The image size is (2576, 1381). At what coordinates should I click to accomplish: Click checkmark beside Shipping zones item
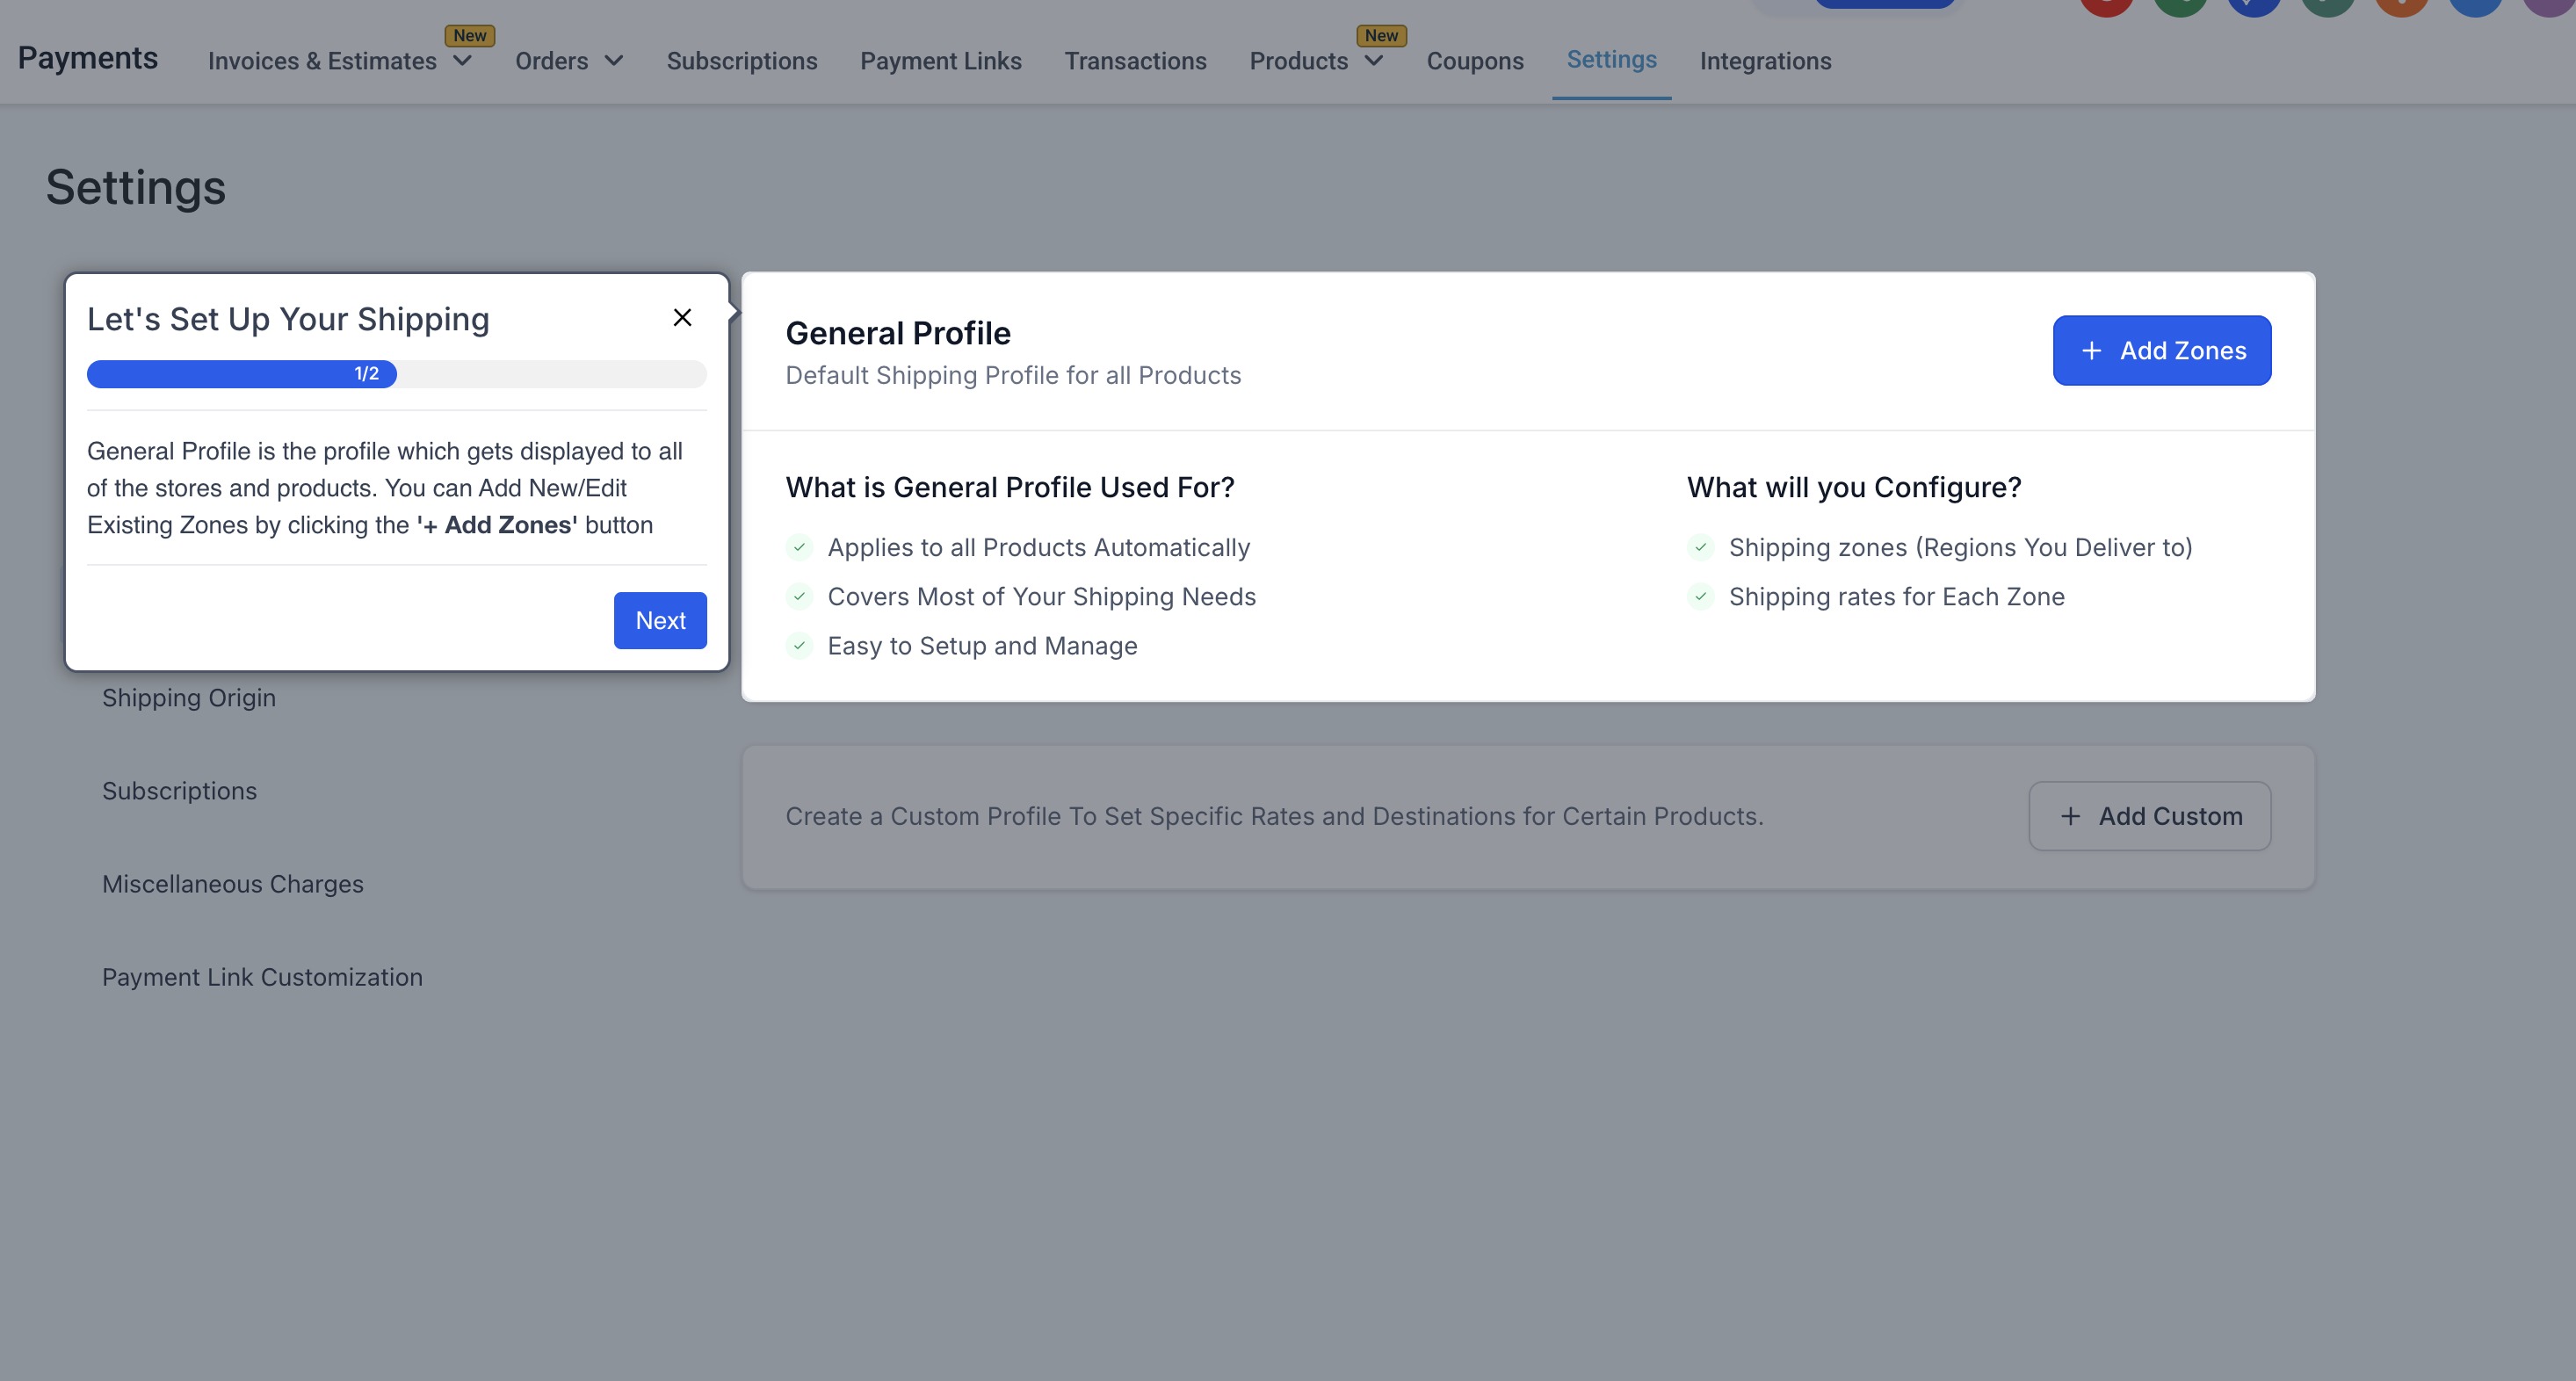click(1700, 547)
